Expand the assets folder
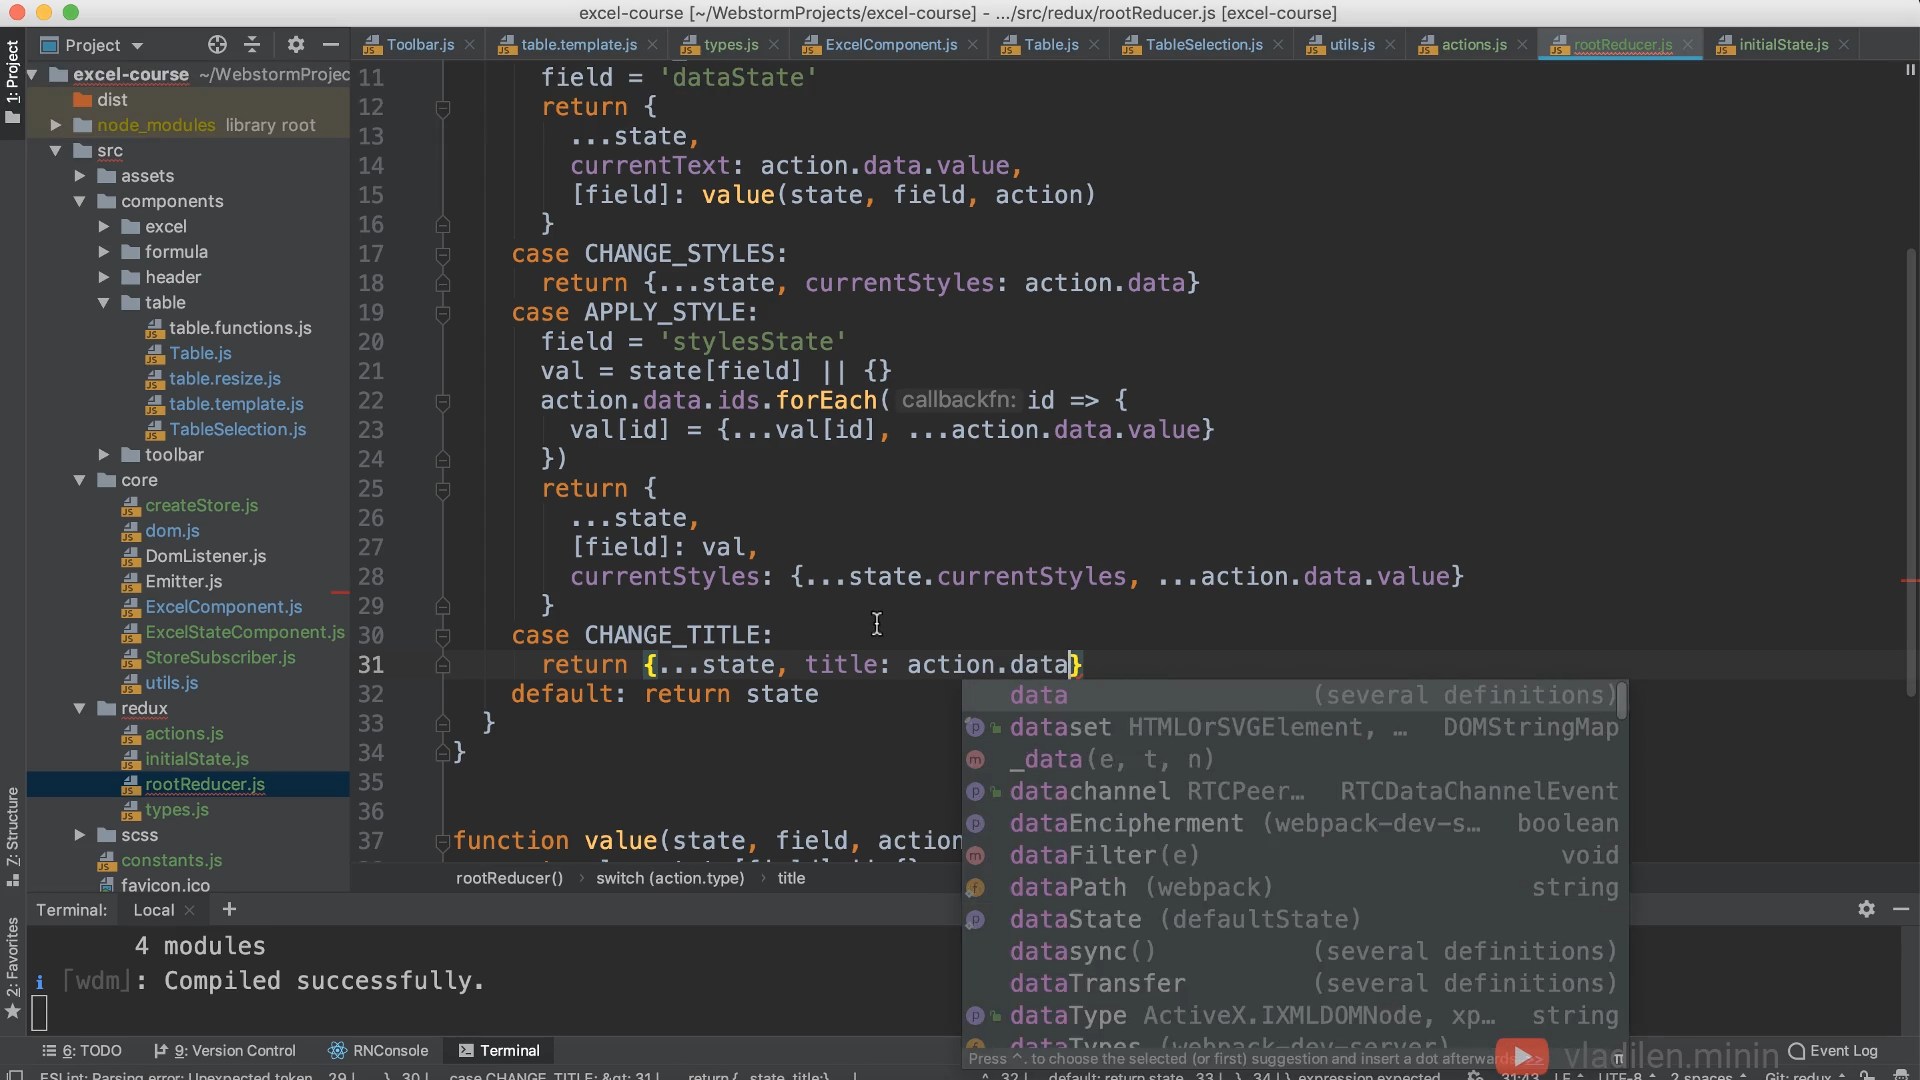 coord(80,176)
